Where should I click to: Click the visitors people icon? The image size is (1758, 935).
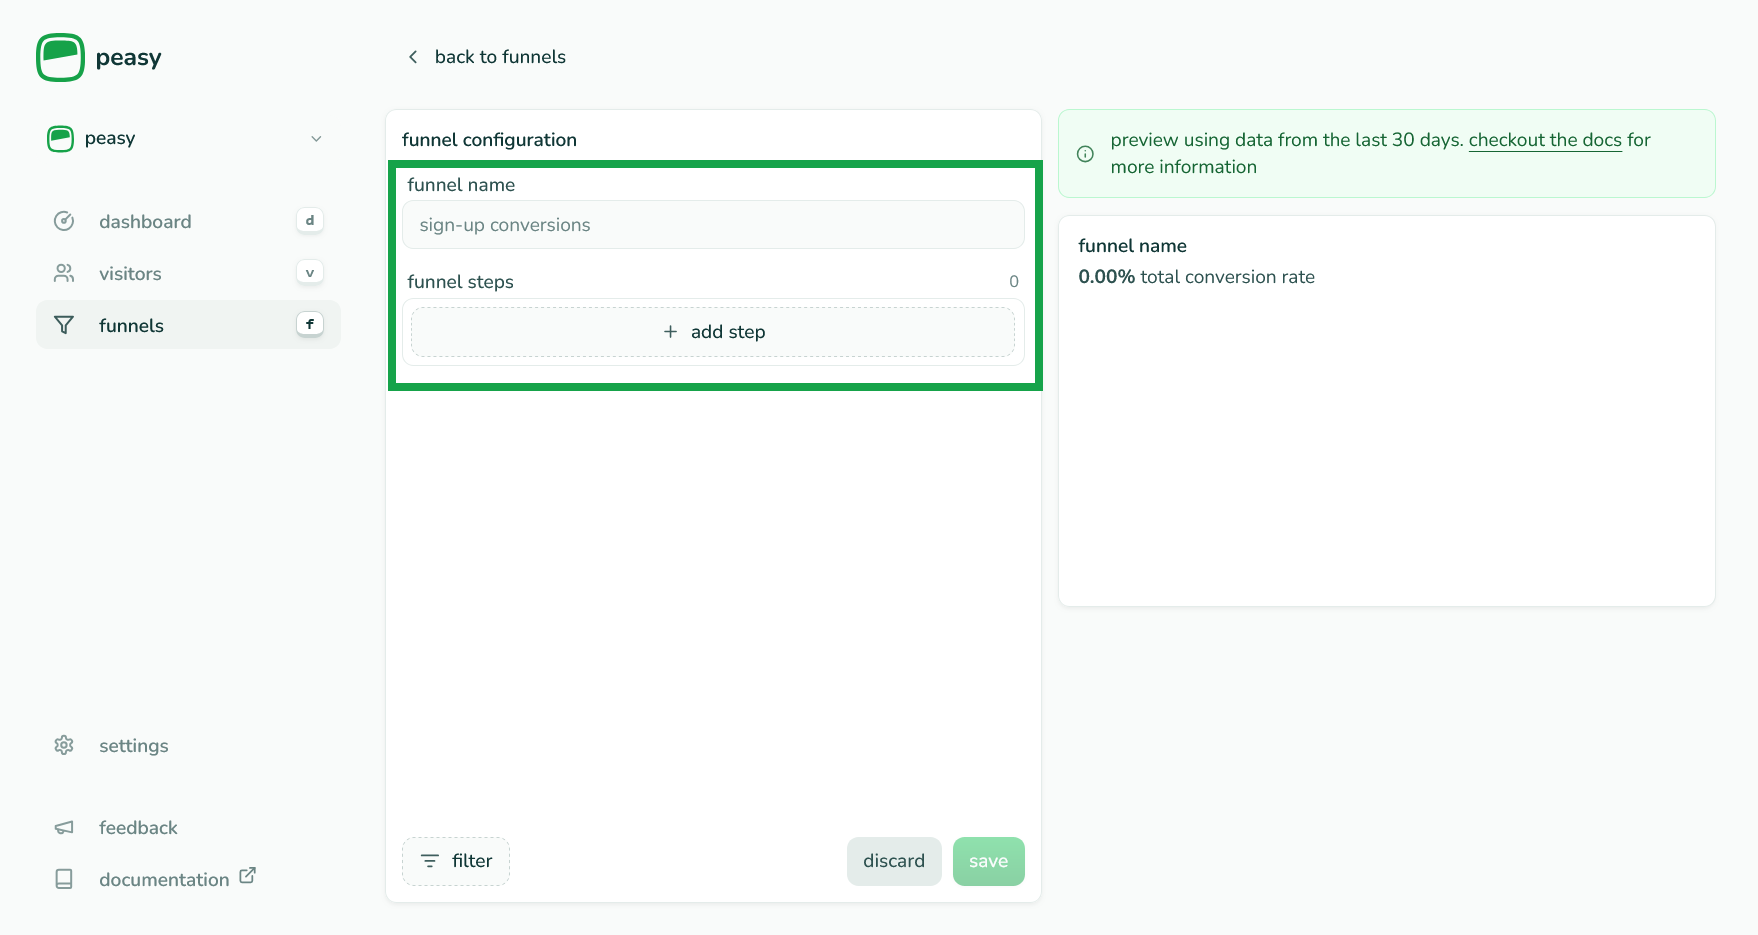pos(64,273)
